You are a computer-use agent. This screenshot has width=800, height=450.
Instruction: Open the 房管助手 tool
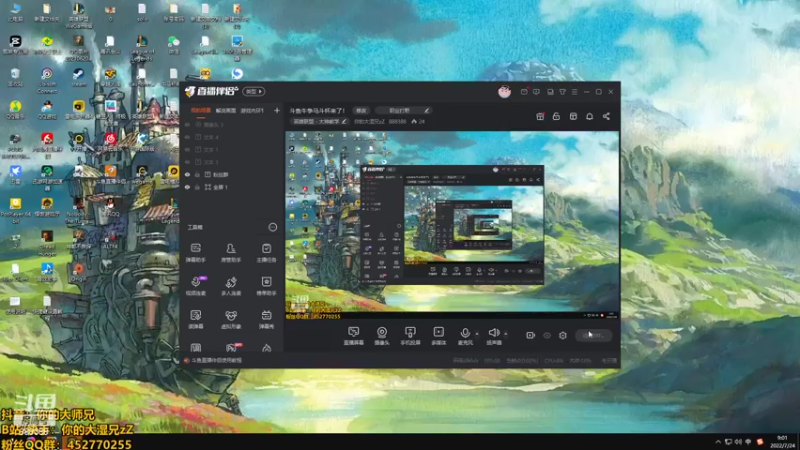231,253
